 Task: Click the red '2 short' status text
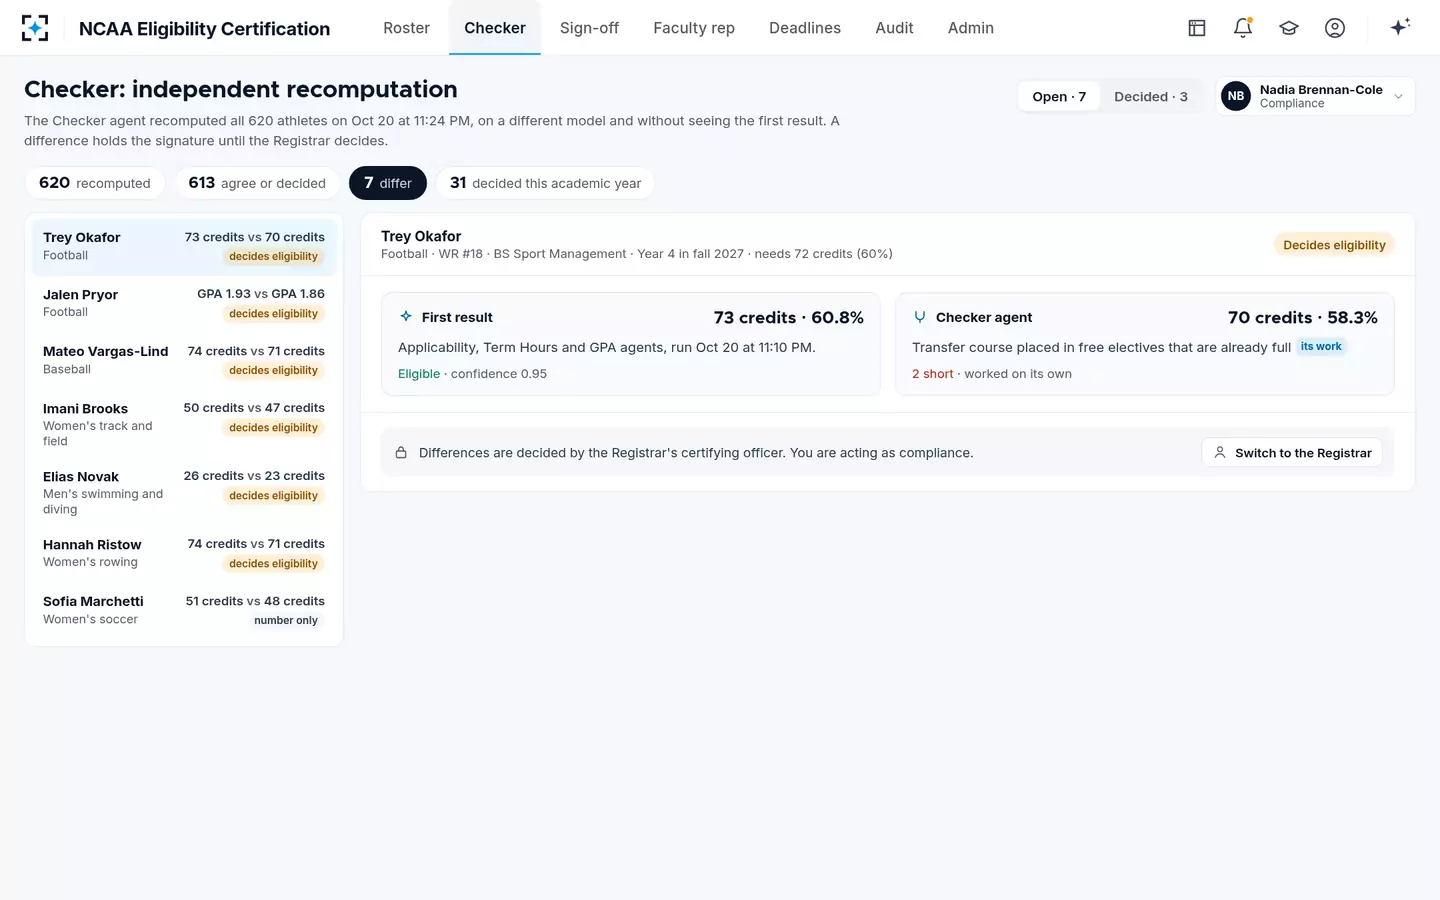[932, 374]
